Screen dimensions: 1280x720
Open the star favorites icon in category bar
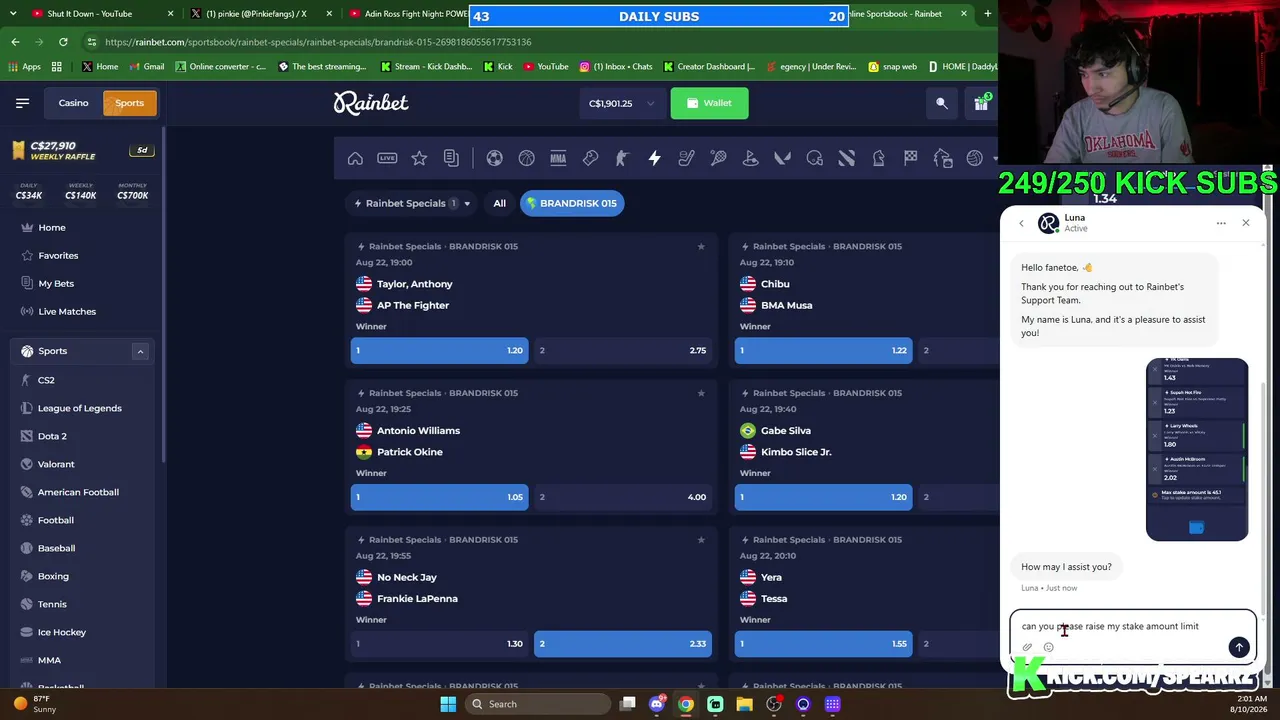[x=419, y=158]
